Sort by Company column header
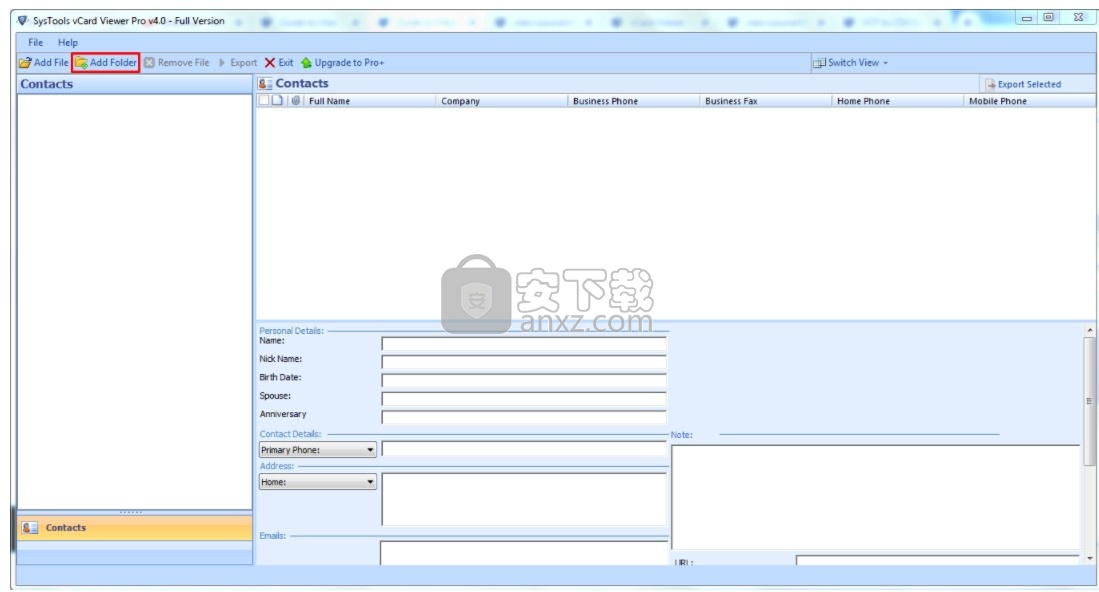This screenshot has height=592, width=1099. (x=501, y=101)
